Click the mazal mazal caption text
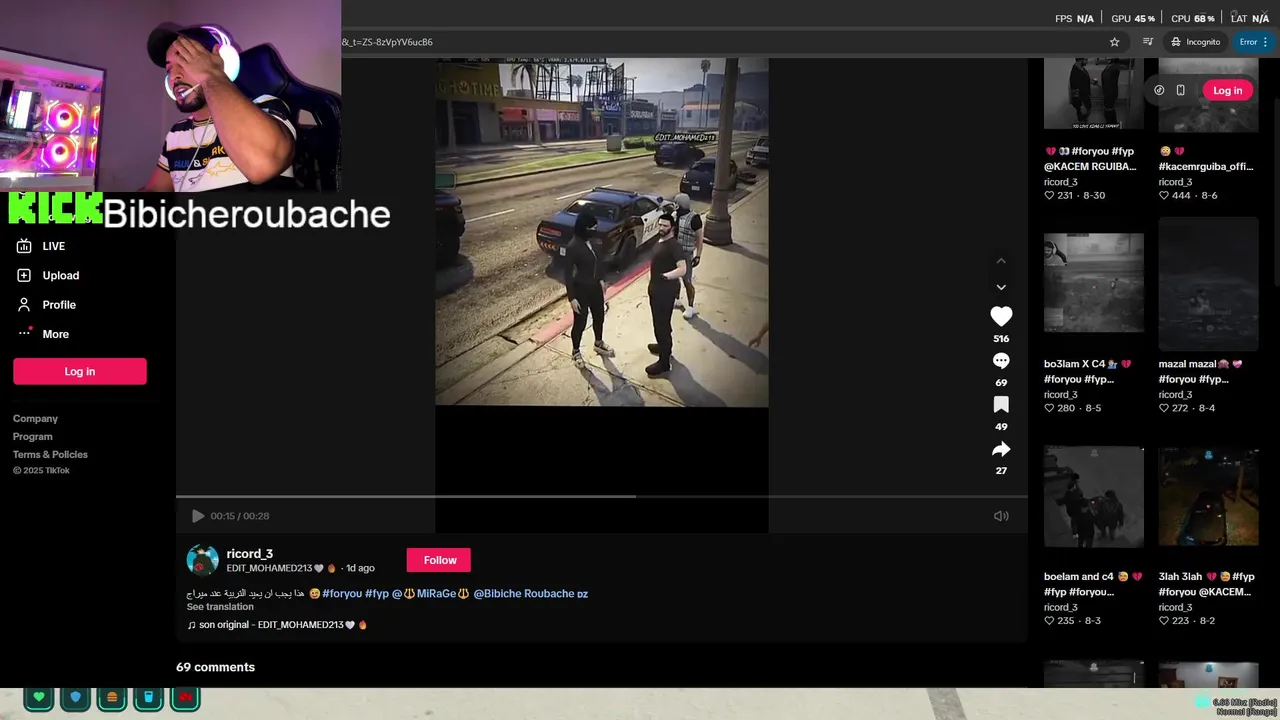Viewport: 1280px width, 720px height. coord(1200,372)
